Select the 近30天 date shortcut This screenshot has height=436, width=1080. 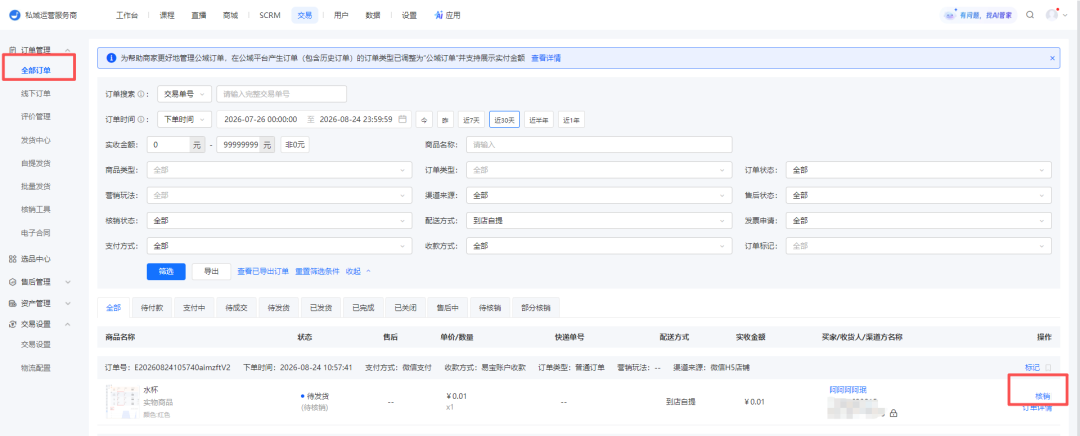505,120
